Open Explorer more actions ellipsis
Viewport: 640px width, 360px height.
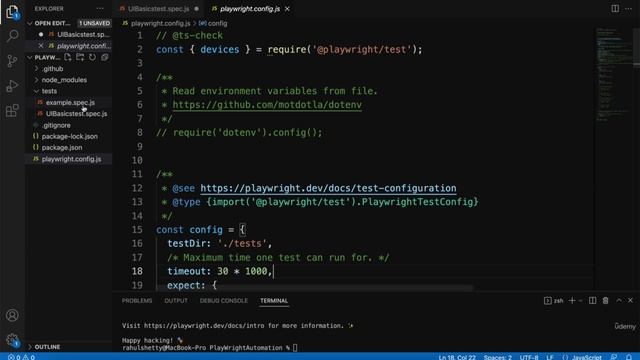(100, 9)
